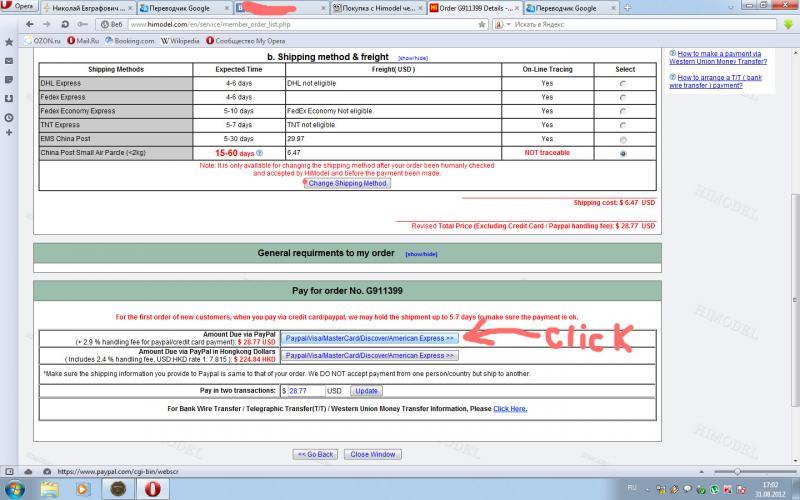Image resolution: width=800 pixels, height=500 pixels.
Task: Expand General requirements via show/hide
Action: [x=421, y=254]
